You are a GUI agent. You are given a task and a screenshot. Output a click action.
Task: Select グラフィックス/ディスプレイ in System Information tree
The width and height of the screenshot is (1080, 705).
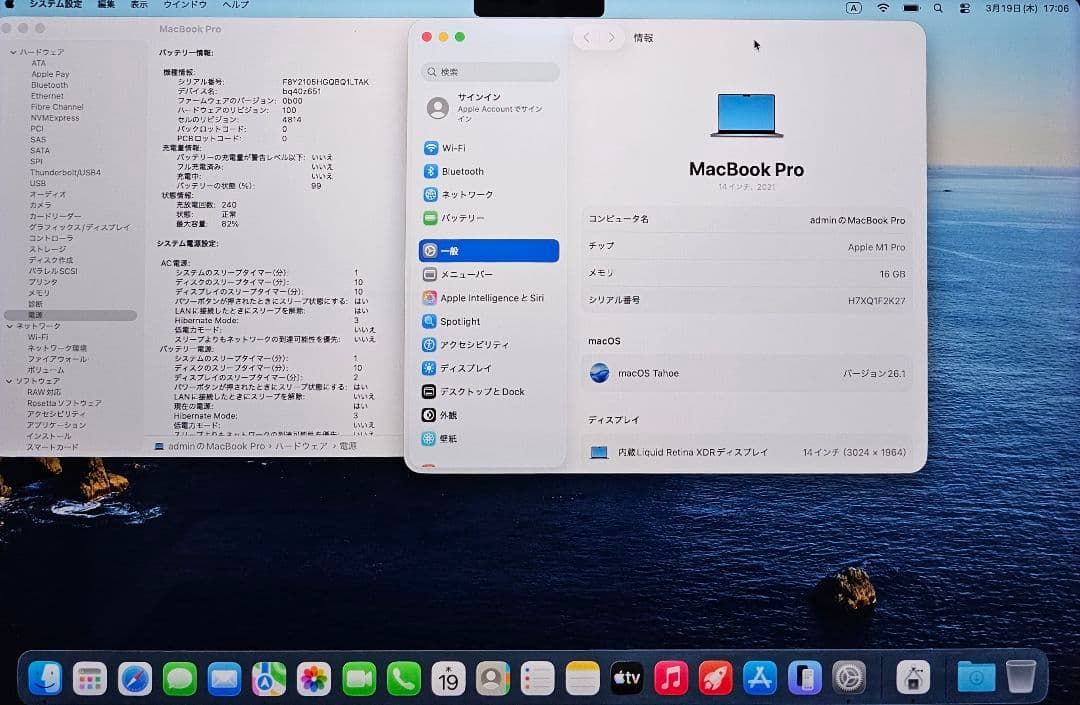pos(79,227)
